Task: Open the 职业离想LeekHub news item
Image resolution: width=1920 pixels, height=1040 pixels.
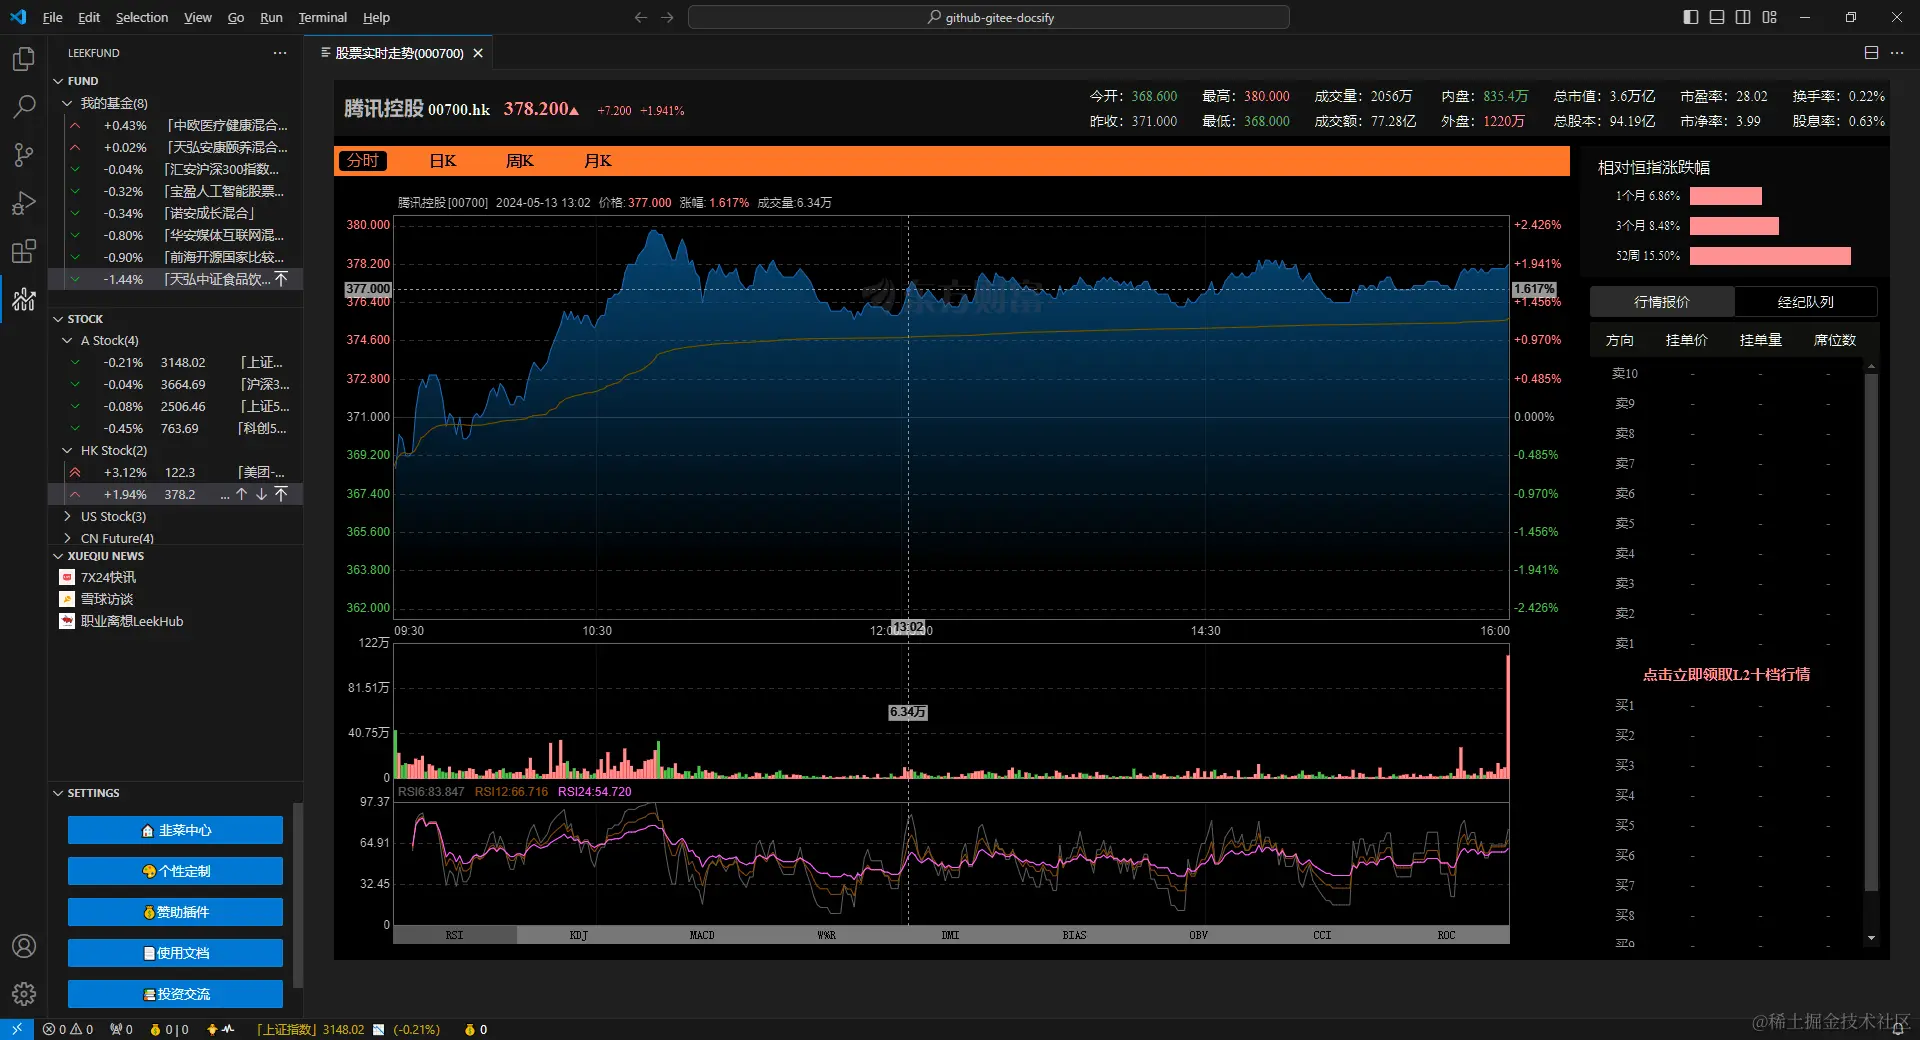Action: 132,621
